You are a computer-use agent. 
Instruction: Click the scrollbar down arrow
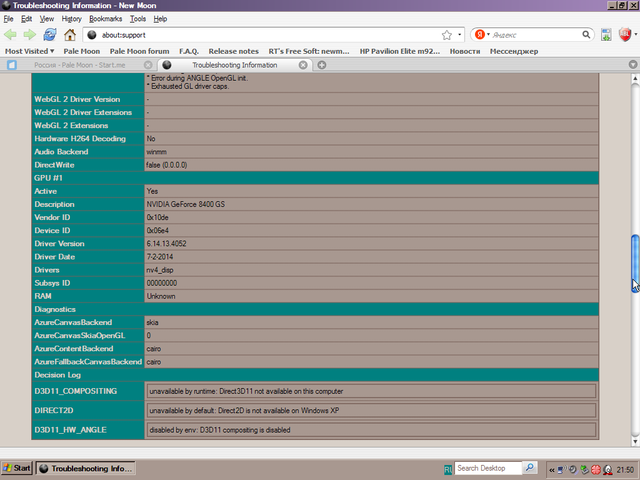[635, 441]
